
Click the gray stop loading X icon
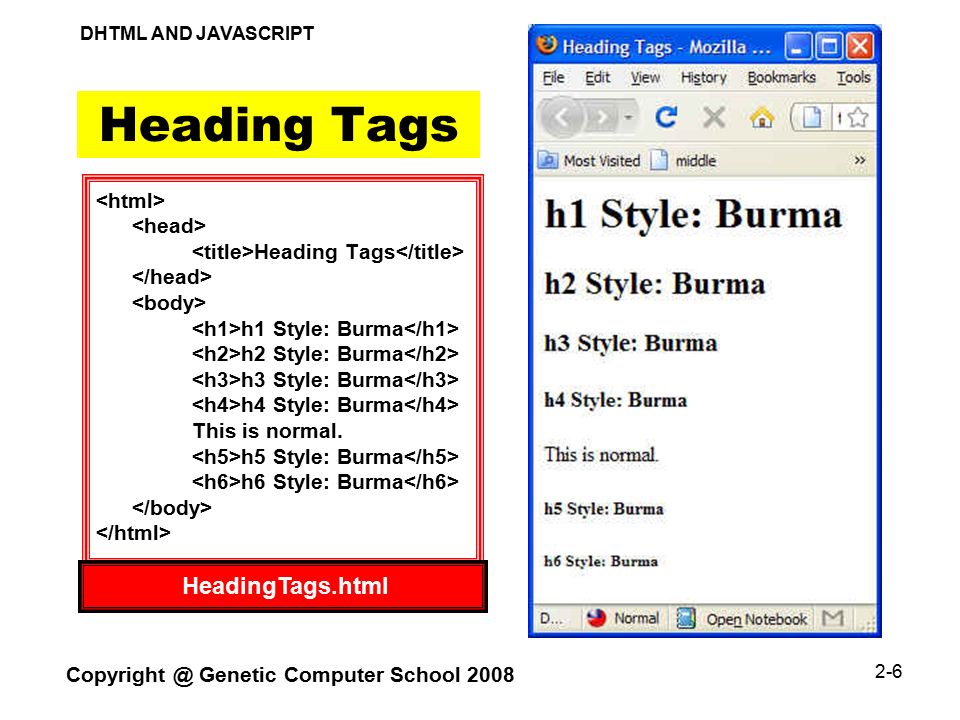pyautogui.click(x=714, y=116)
